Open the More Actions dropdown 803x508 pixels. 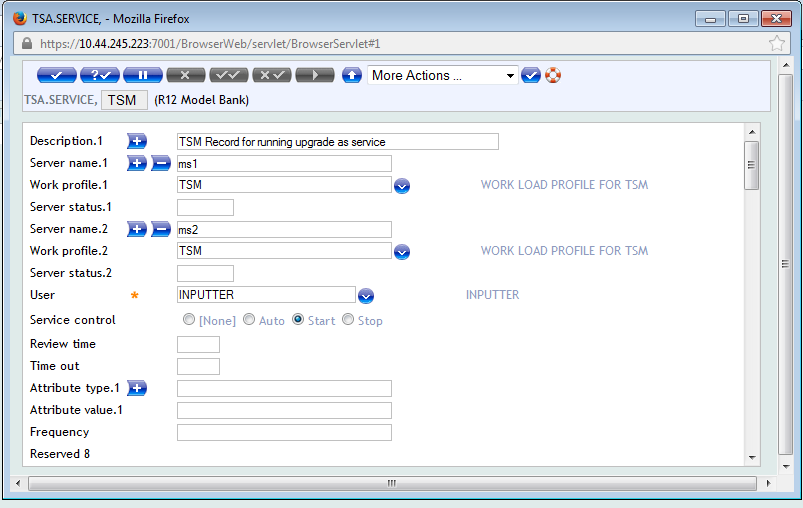[x=442, y=75]
